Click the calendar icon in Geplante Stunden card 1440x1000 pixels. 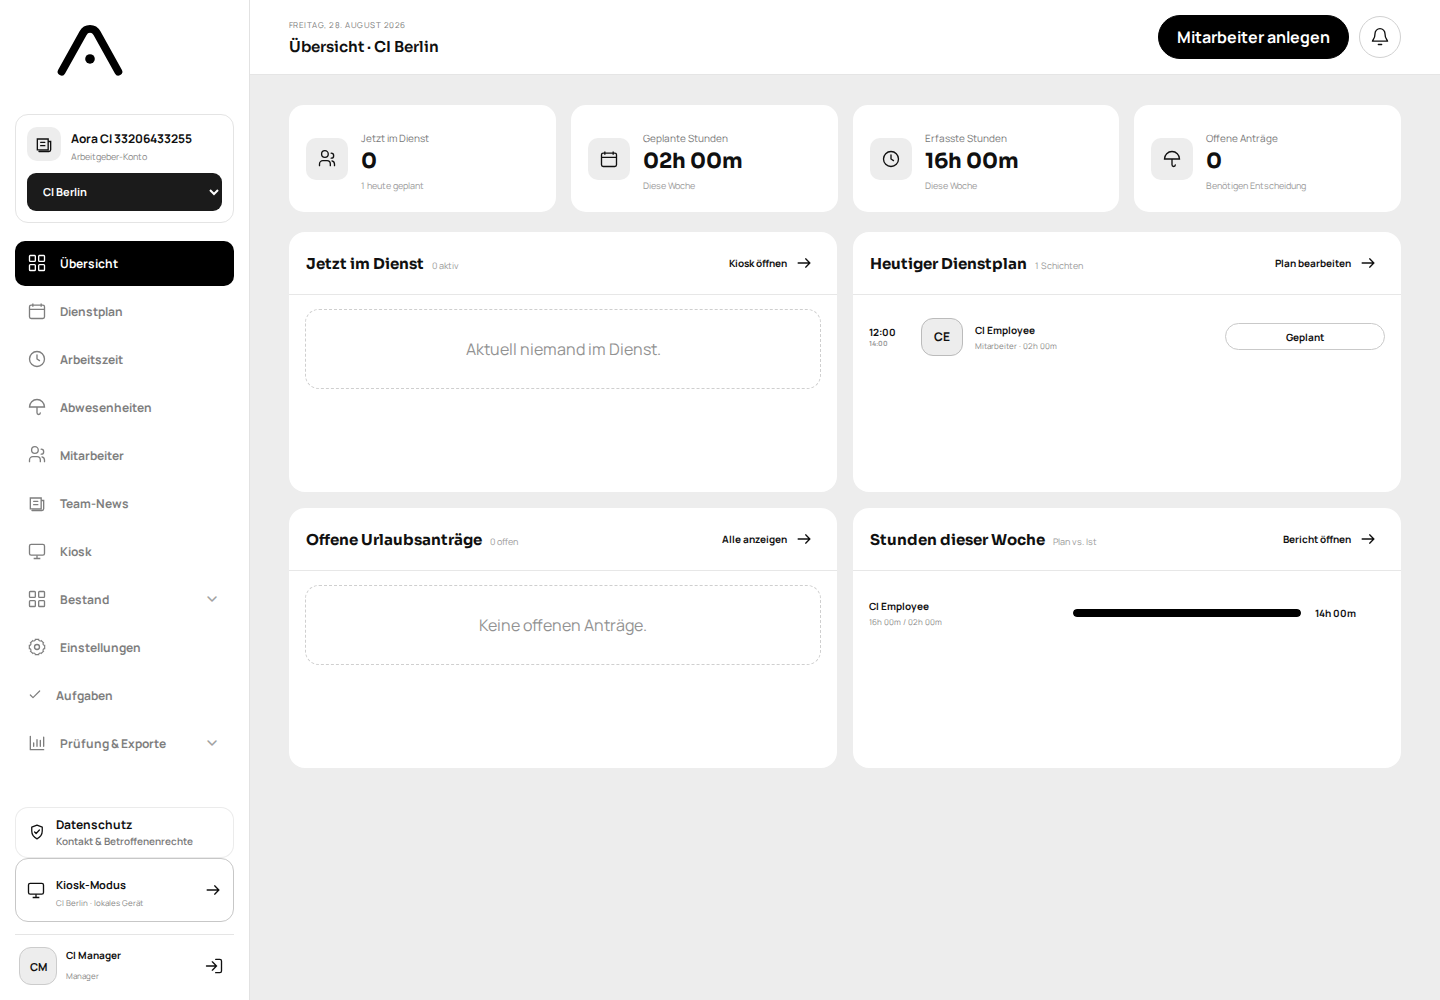pos(609,159)
